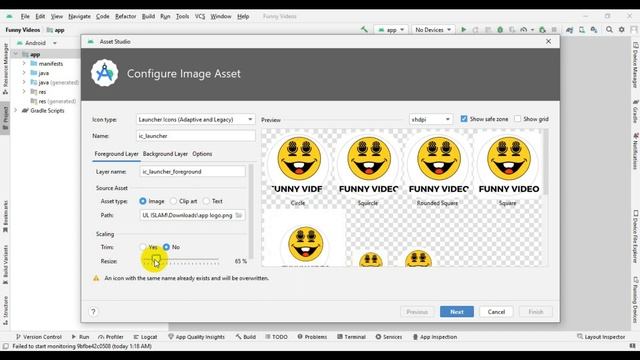Open Device File Explorer side panel
The width and height of the screenshot is (640, 360).
pos(635,237)
